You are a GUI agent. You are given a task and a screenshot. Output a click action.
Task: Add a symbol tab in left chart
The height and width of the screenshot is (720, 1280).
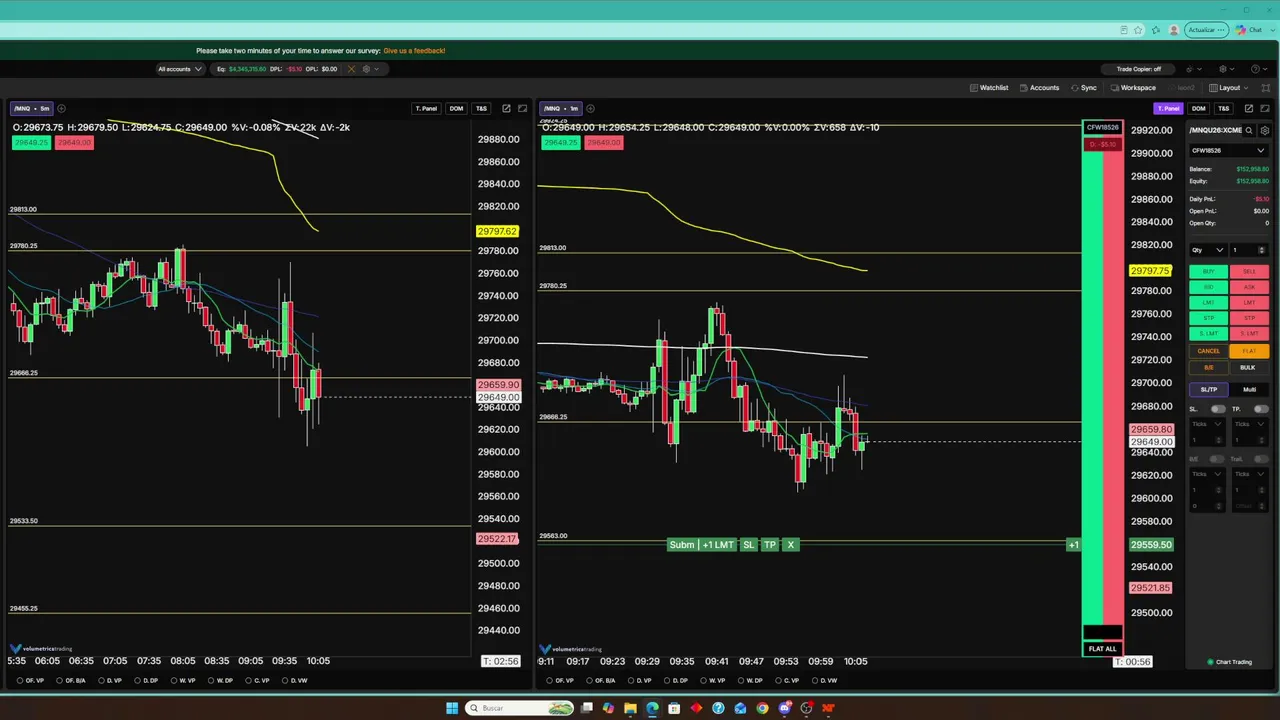click(x=61, y=108)
